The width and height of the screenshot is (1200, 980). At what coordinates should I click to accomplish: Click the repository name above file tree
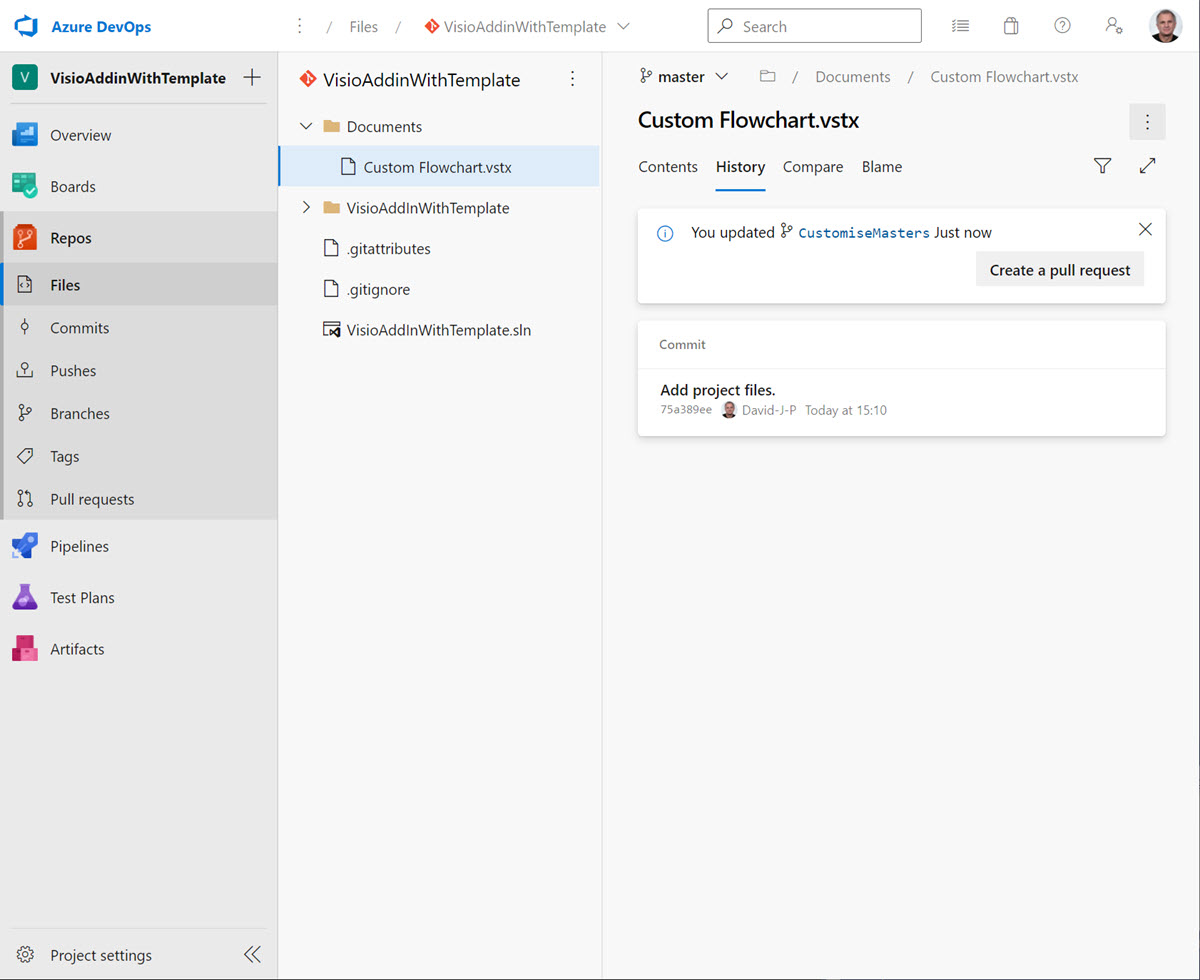click(x=422, y=80)
